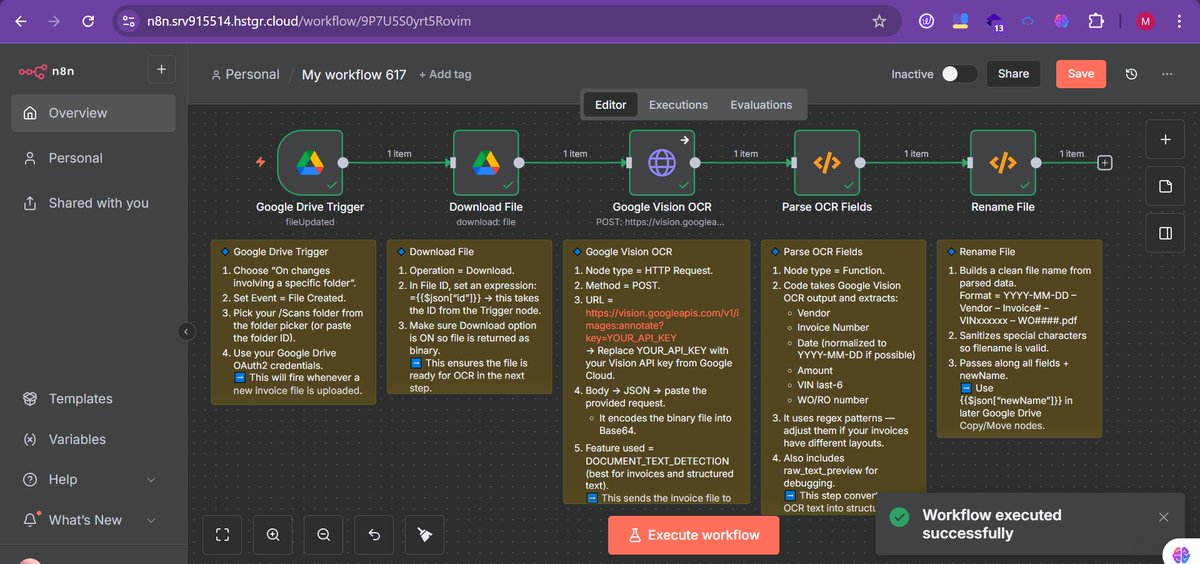Open the Vision API URL in OCR note

[x=661, y=325]
